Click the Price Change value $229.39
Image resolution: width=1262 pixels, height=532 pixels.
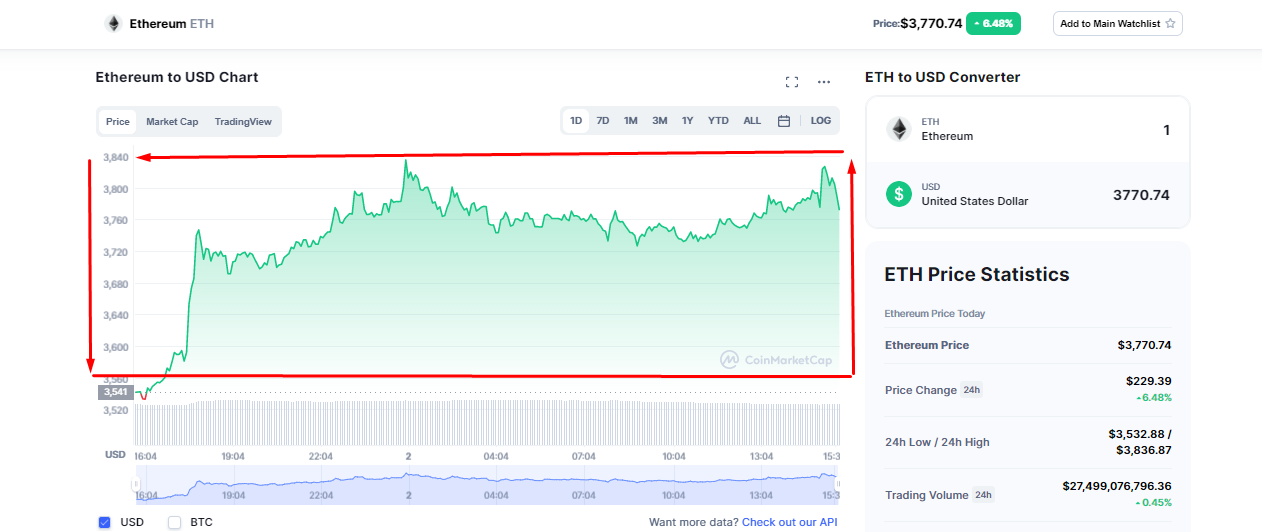1148,381
